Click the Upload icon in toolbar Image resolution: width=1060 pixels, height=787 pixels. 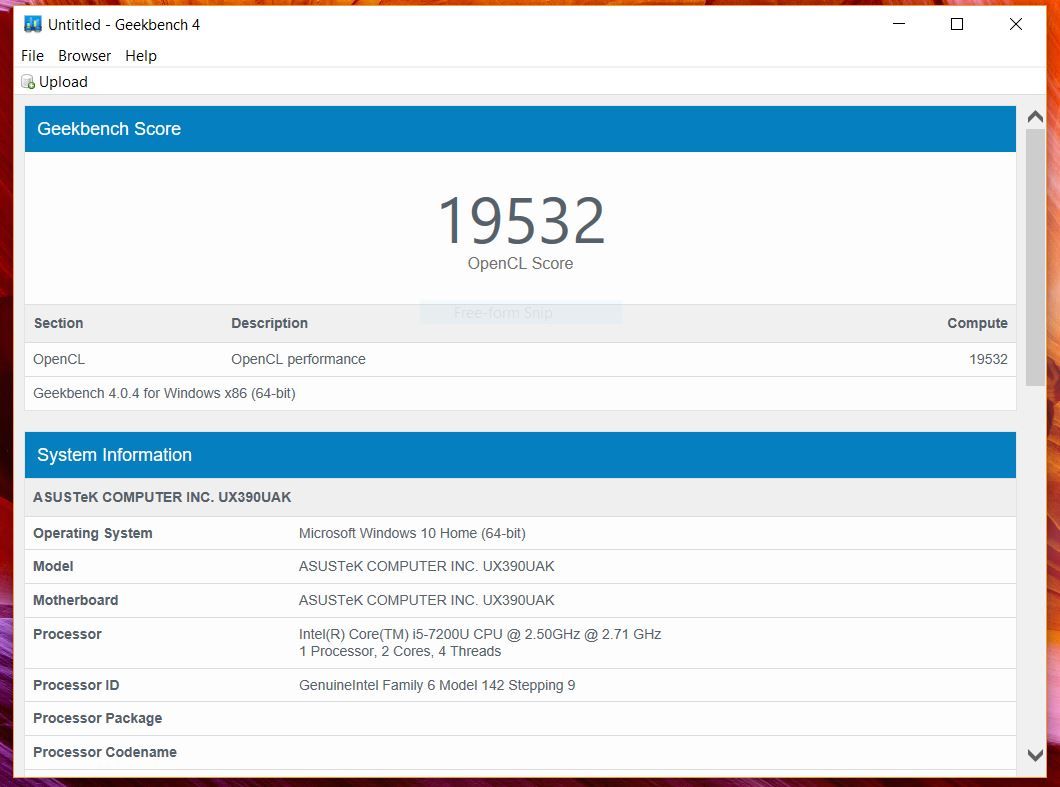pos(28,82)
